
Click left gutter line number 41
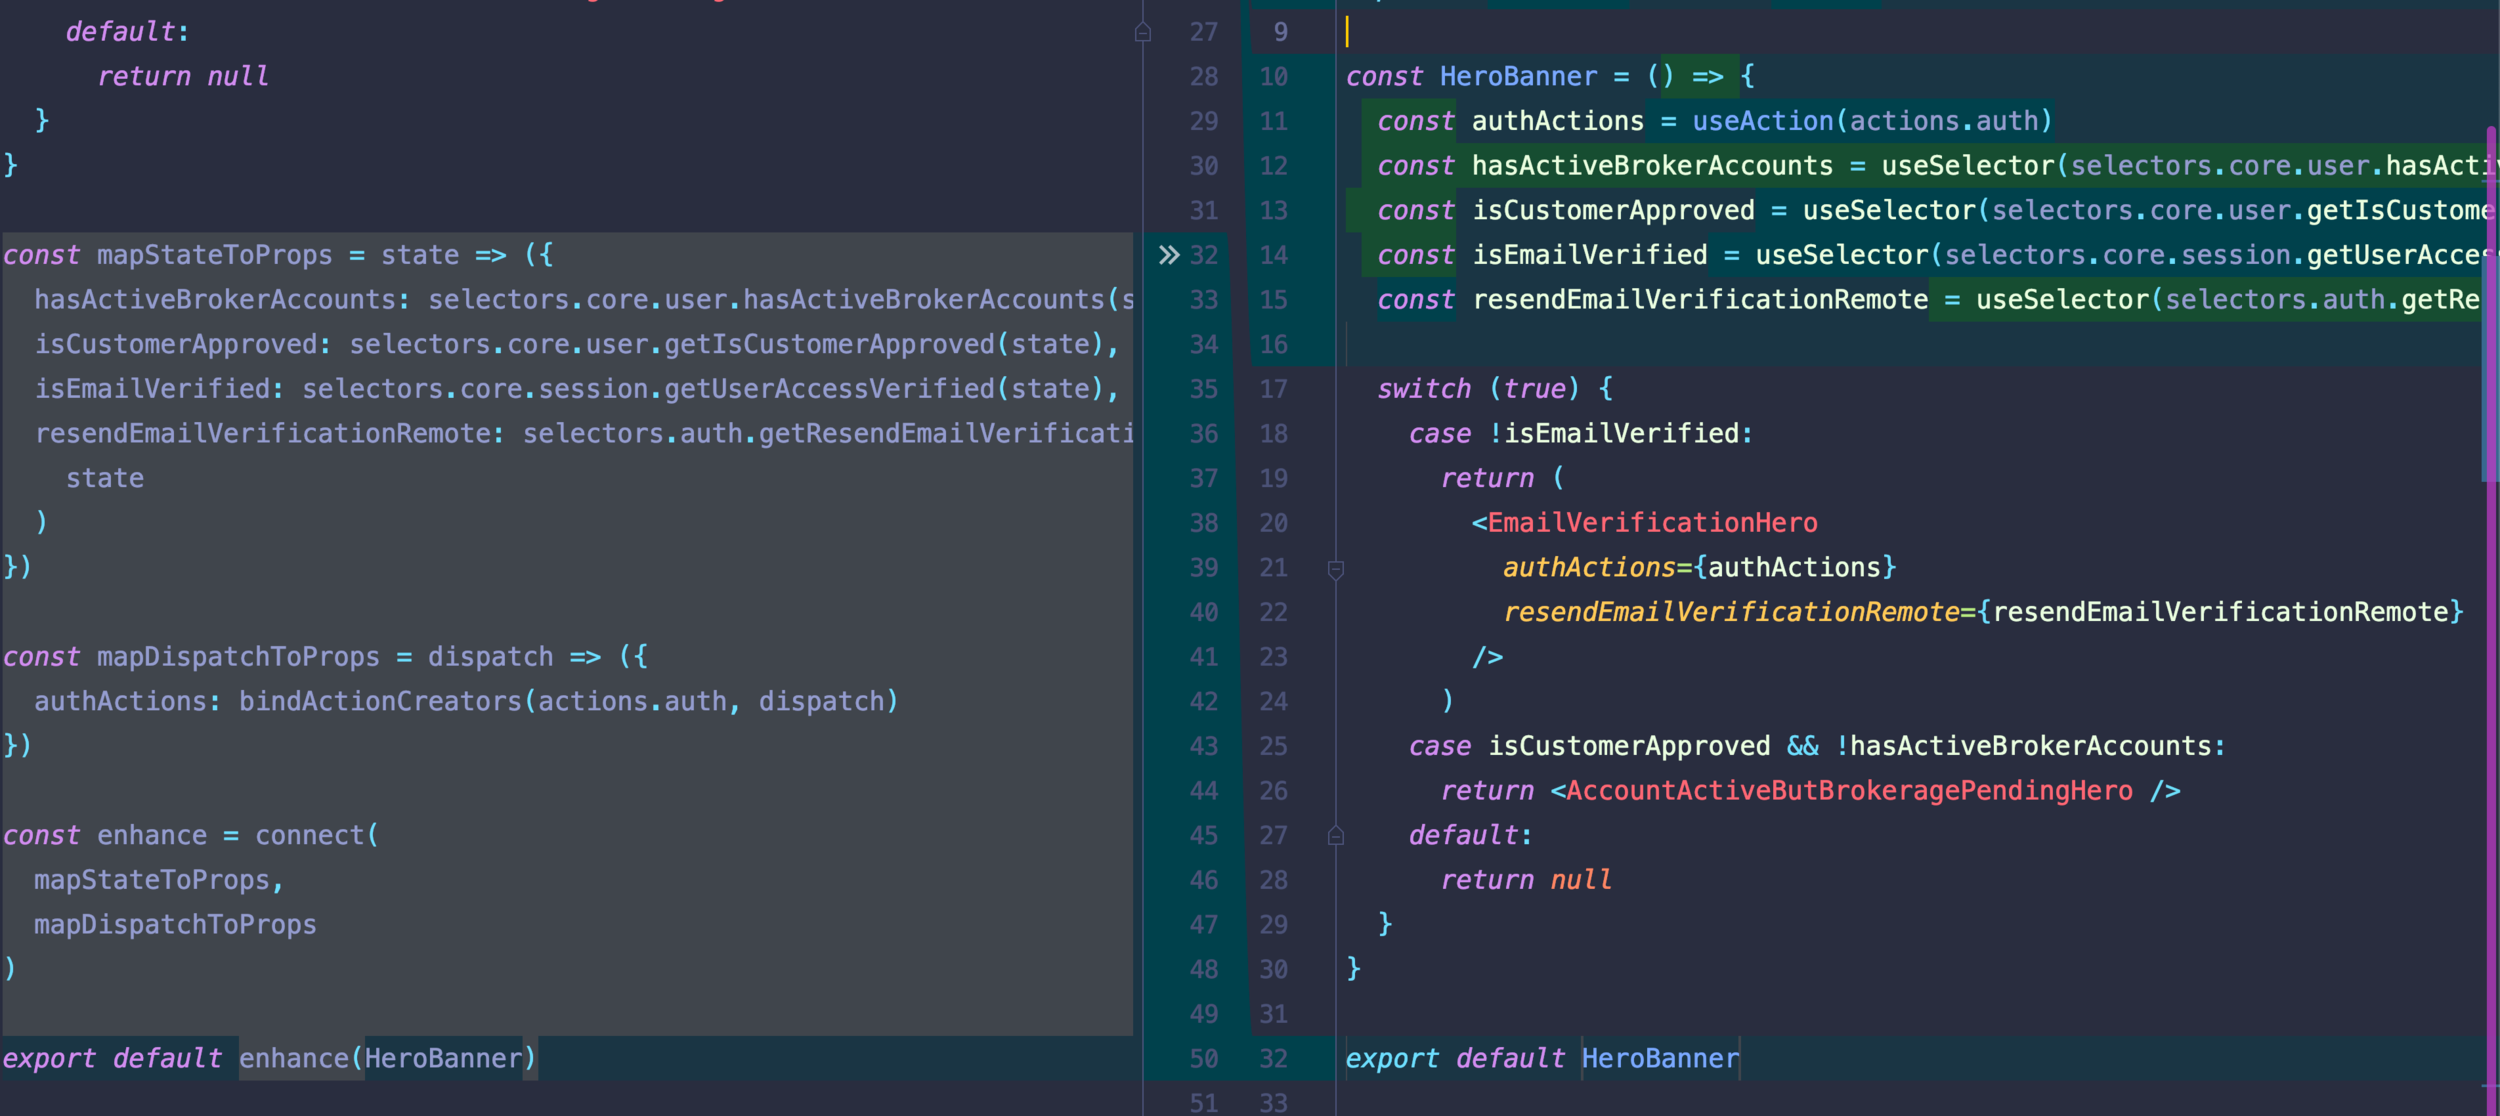click(x=1203, y=657)
